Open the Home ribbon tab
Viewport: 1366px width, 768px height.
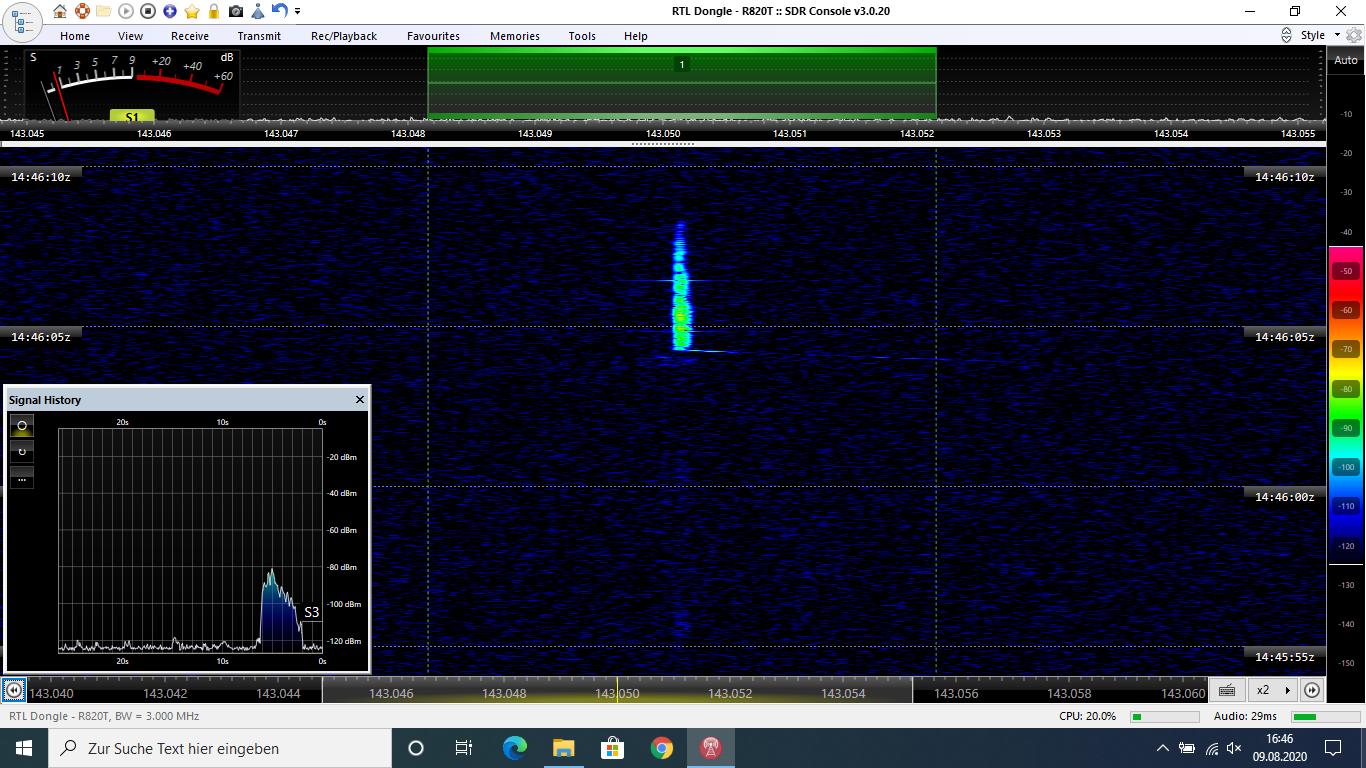pos(75,35)
